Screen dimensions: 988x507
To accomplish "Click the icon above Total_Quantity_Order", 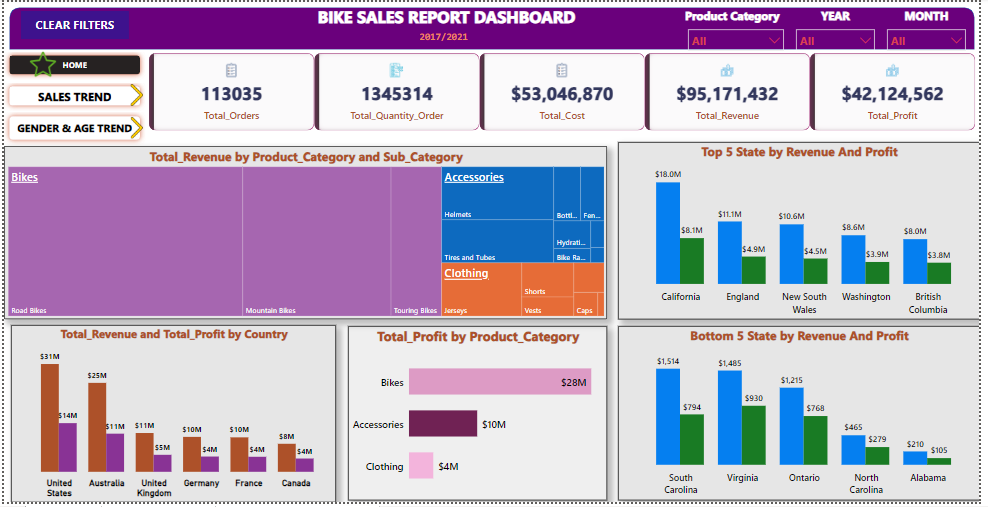I will (x=396, y=71).
